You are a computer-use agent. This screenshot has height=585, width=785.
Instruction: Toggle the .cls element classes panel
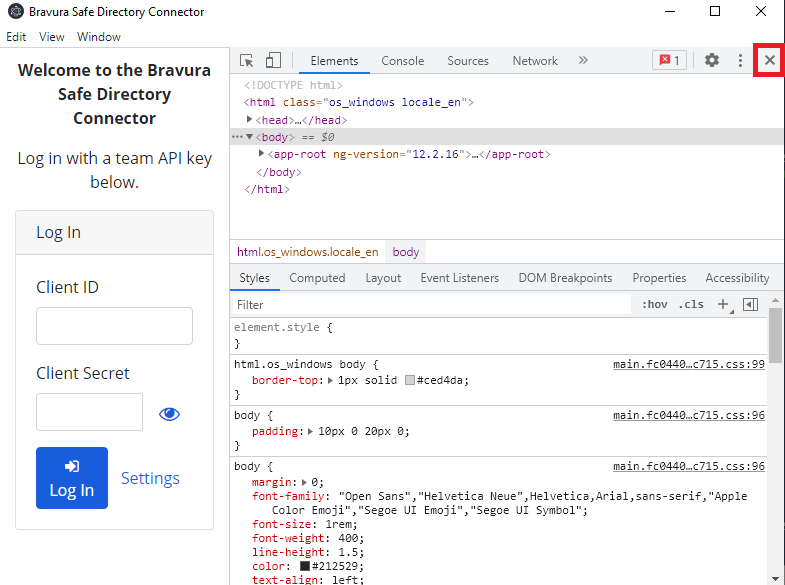[691, 304]
